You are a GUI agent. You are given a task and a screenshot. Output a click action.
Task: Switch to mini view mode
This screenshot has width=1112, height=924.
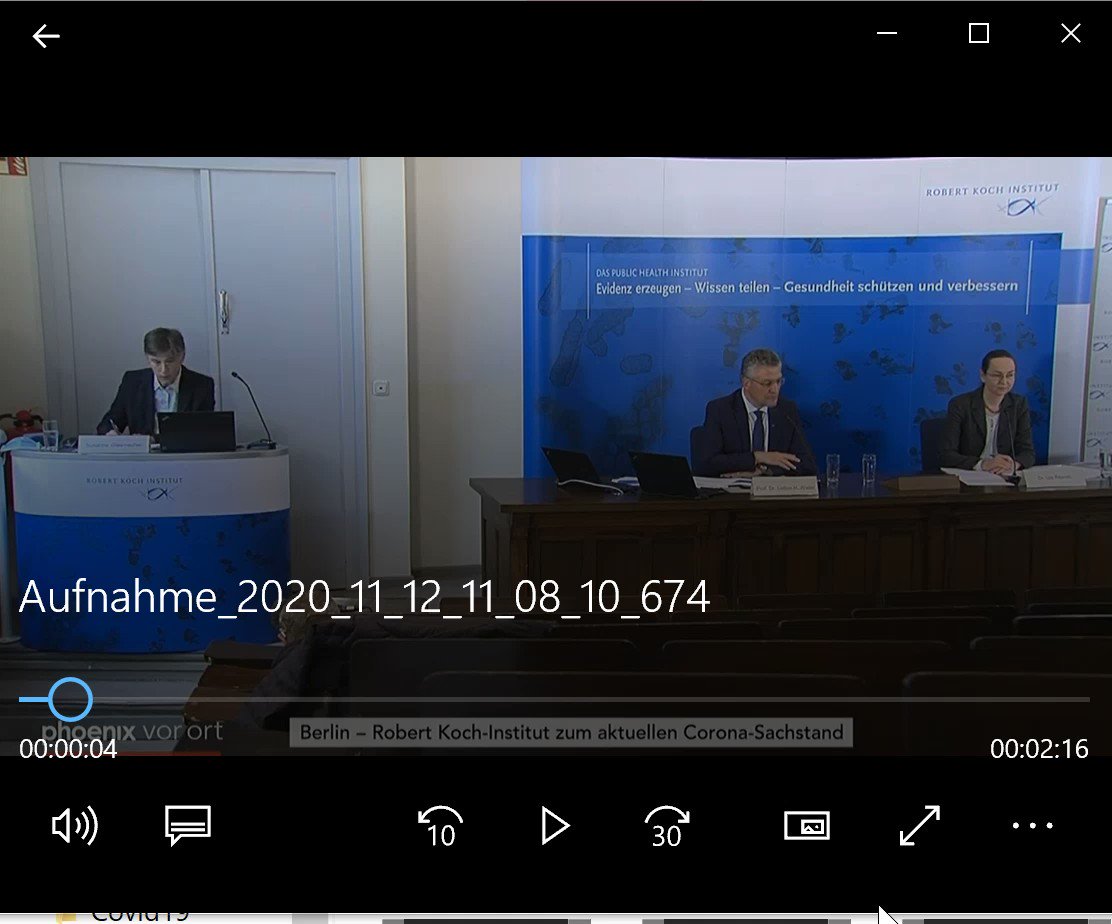click(806, 825)
